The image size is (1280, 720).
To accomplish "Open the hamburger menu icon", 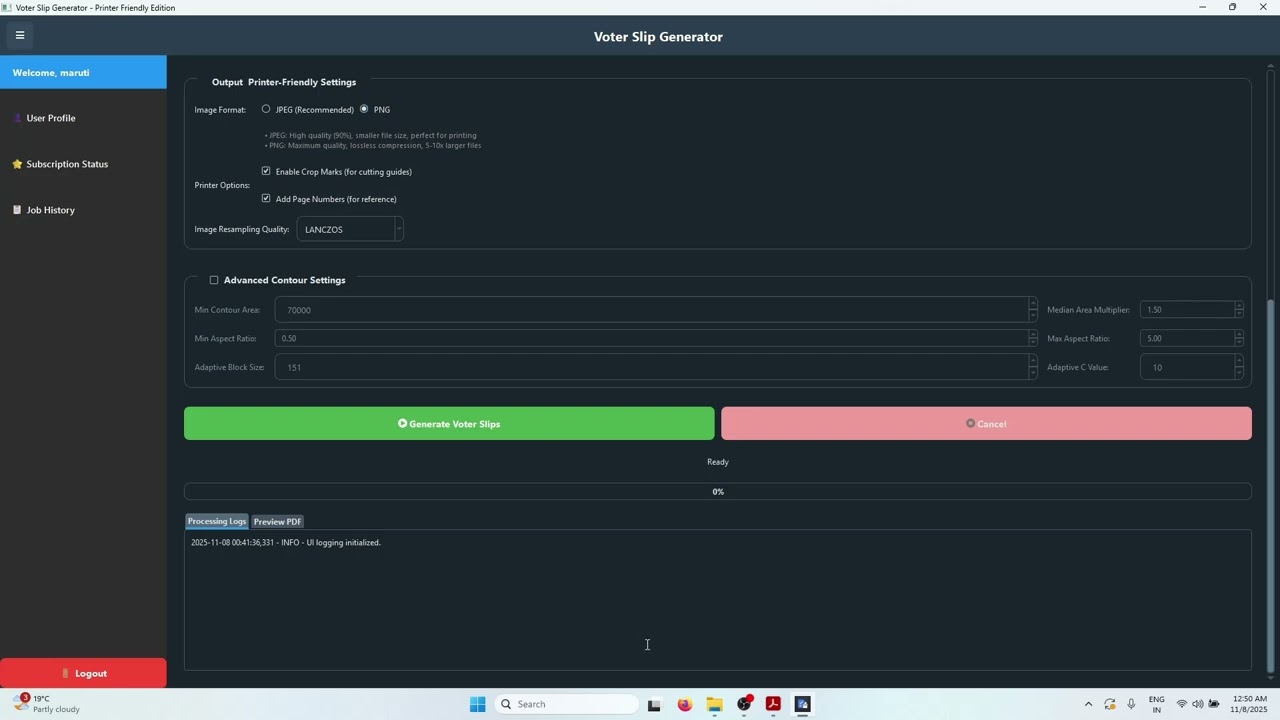I will click(x=19, y=35).
